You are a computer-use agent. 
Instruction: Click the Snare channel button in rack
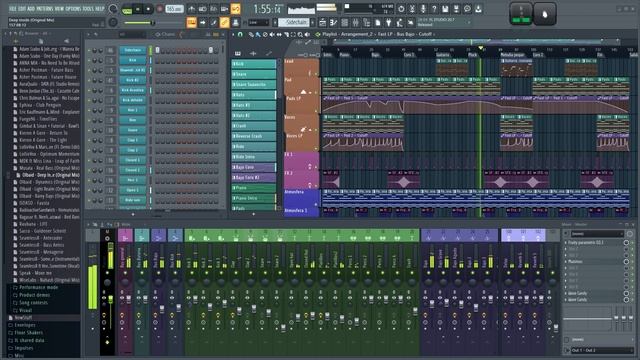133,130
